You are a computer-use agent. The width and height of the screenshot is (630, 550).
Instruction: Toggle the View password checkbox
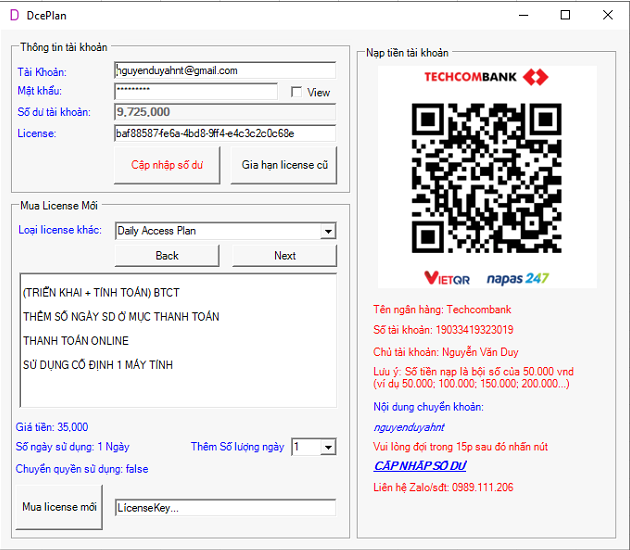pos(296,92)
